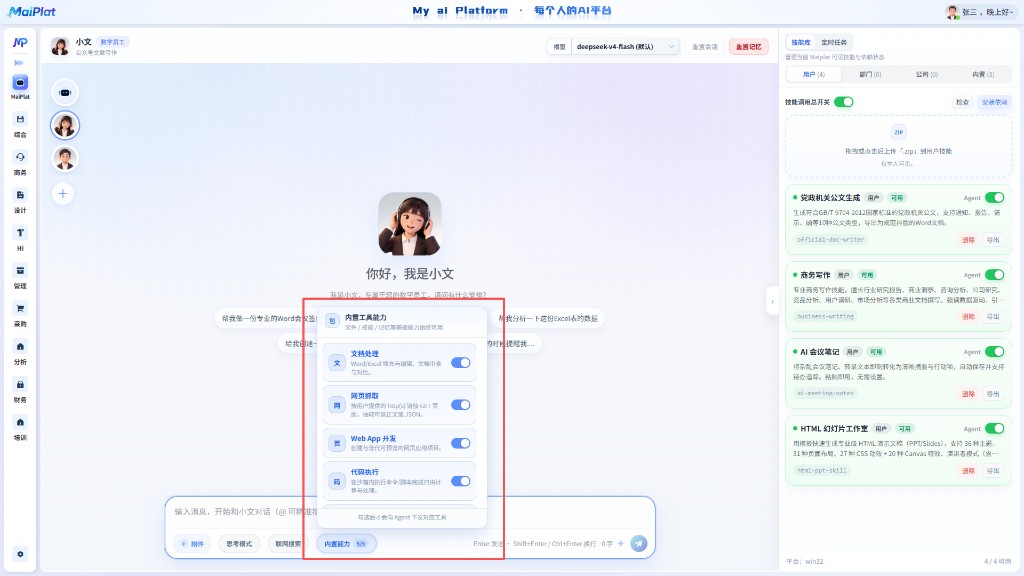Toggle the 代码执行 capability switch
Screen dimensions: 1024x576
[x=460, y=481]
